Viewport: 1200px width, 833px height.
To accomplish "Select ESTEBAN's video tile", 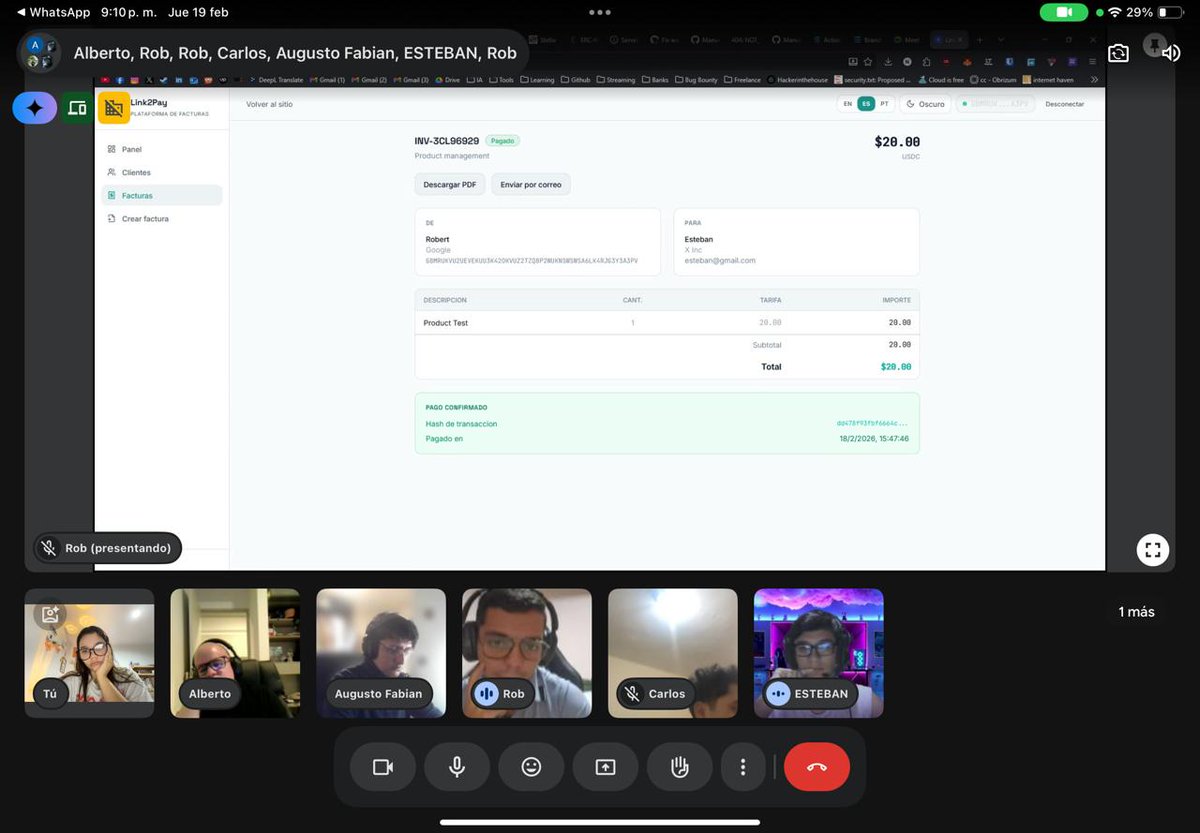I will click(819, 653).
